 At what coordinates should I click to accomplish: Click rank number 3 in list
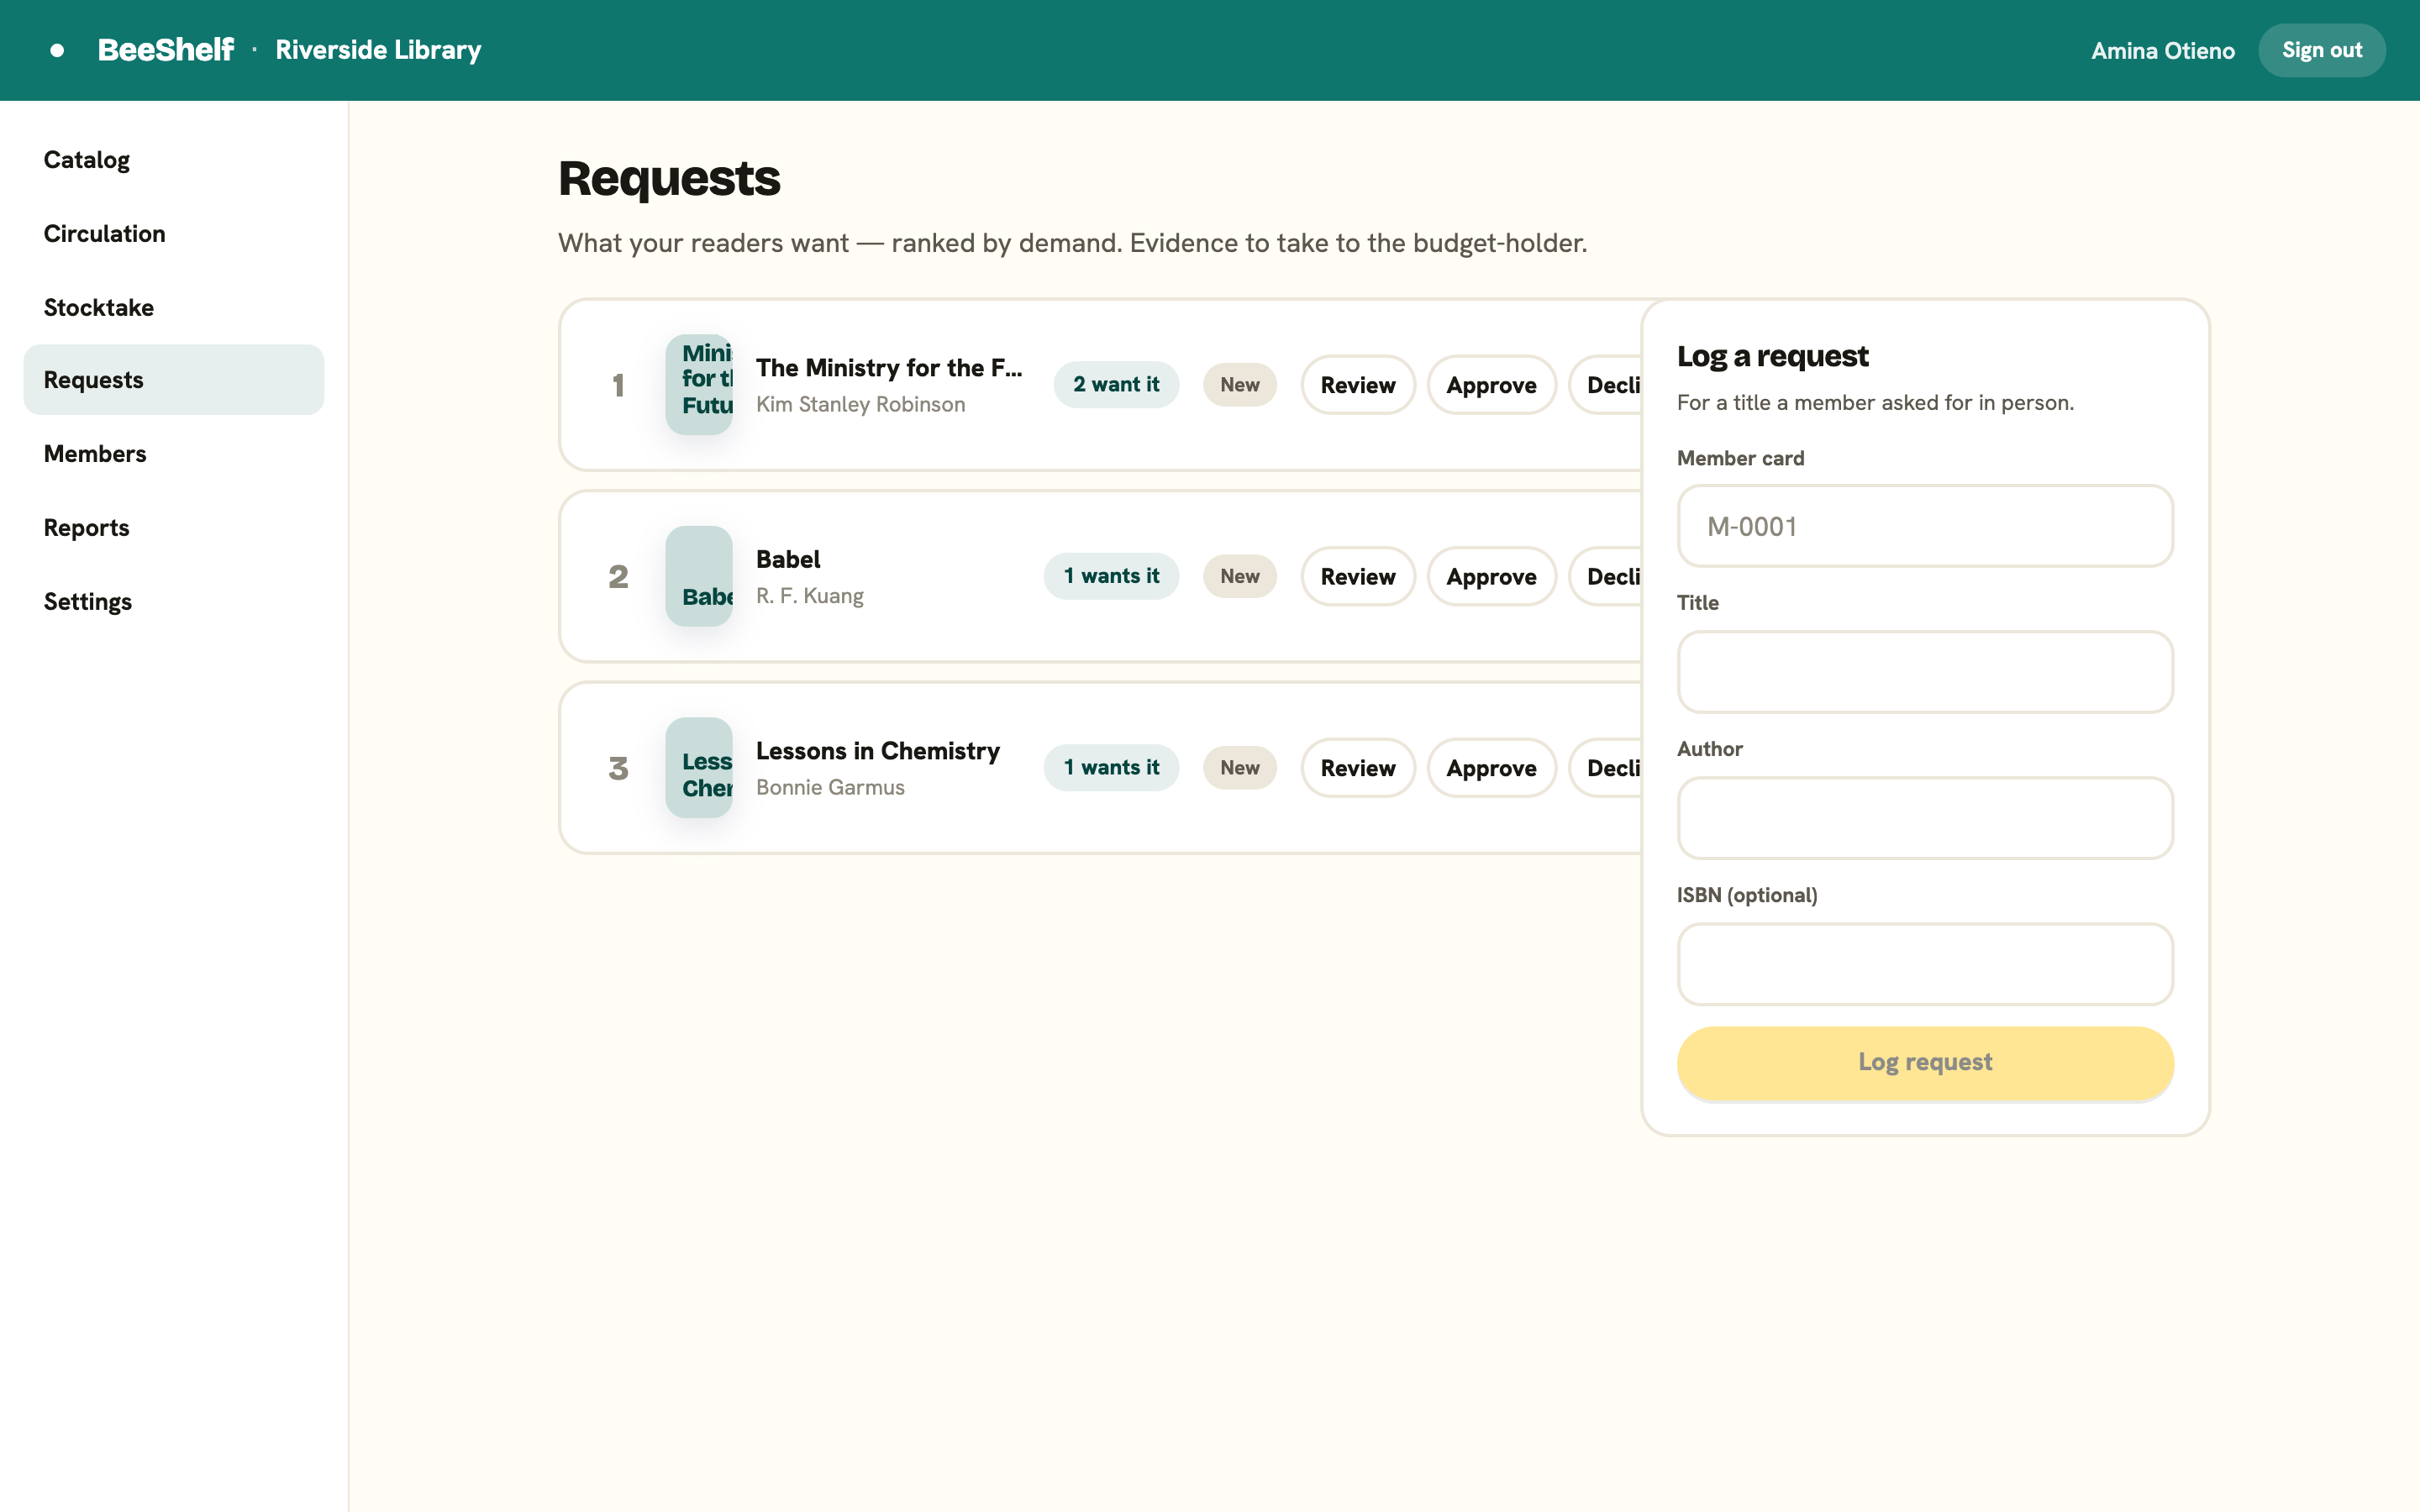(618, 768)
